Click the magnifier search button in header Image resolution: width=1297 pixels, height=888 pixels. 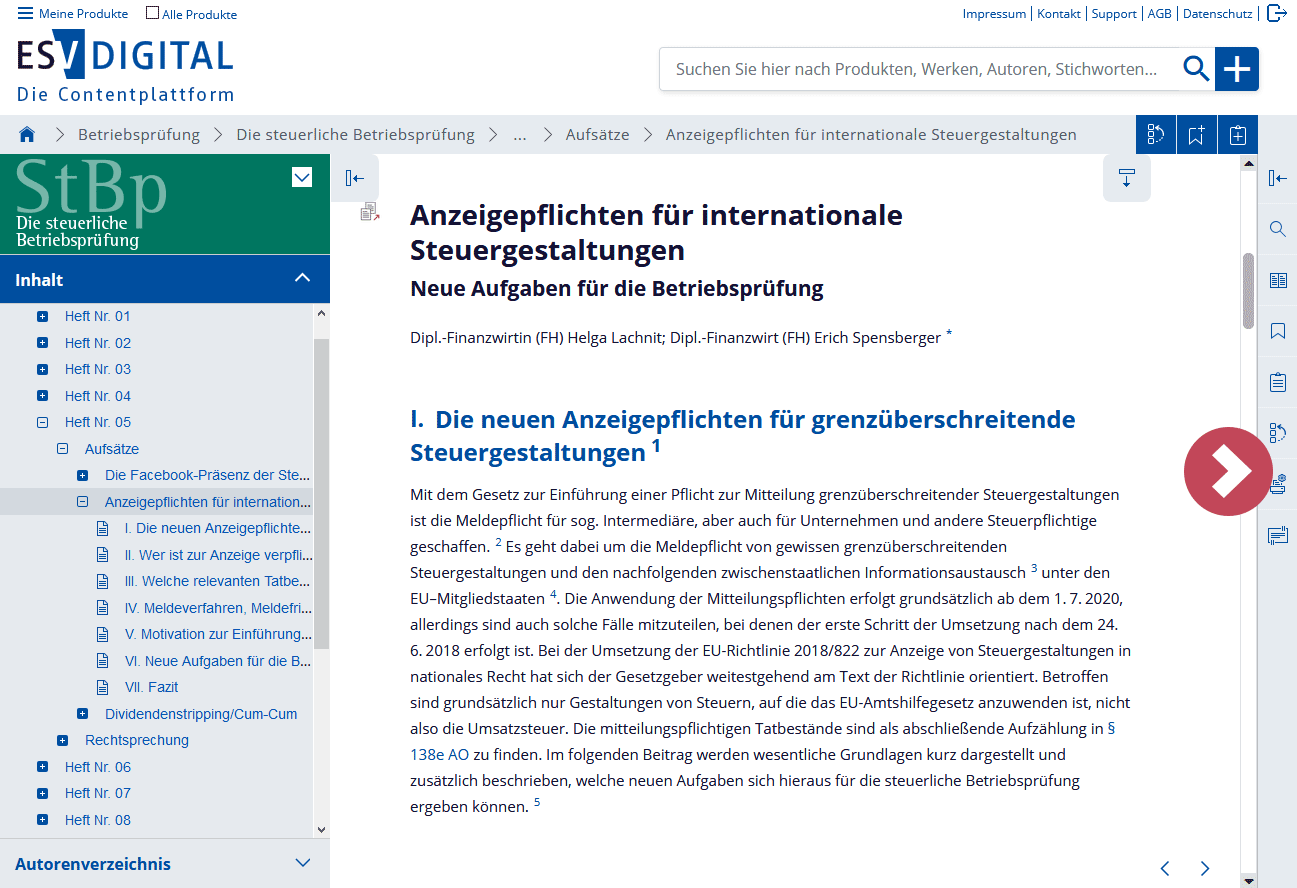[x=1196, y=69]
